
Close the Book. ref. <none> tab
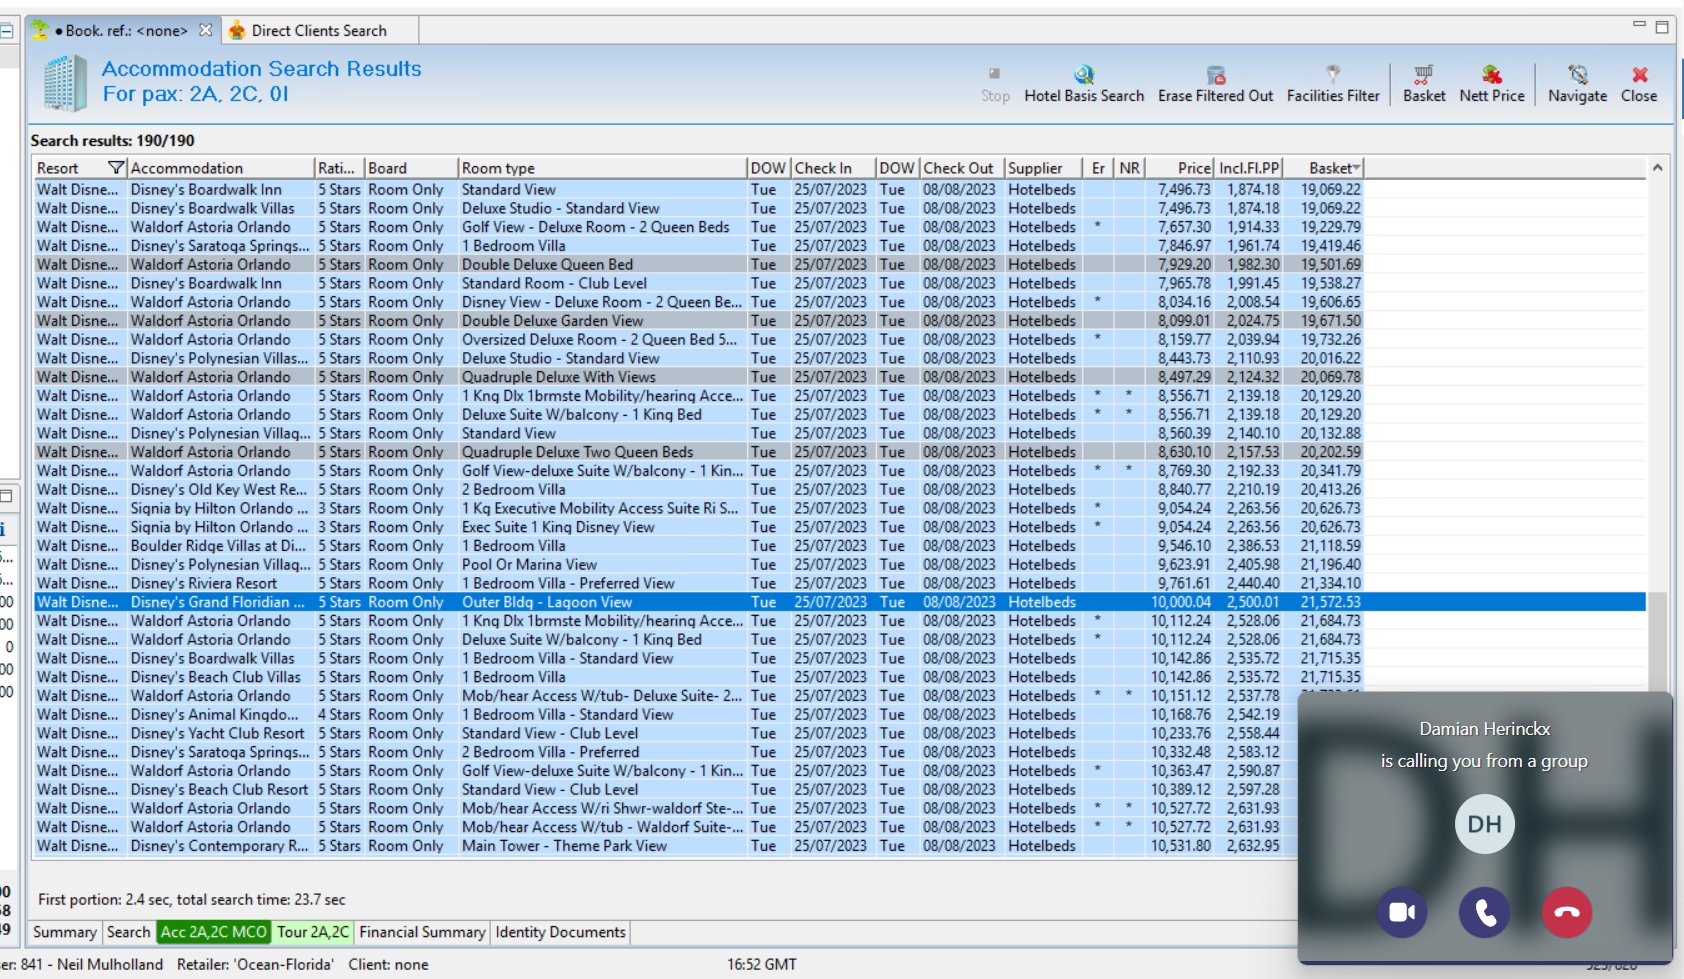pyautogui.click(x=205, y=30)
